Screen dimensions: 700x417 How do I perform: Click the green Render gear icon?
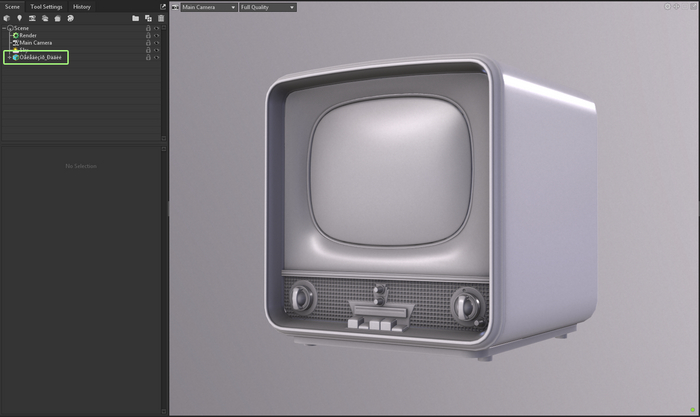pos(16,35)
